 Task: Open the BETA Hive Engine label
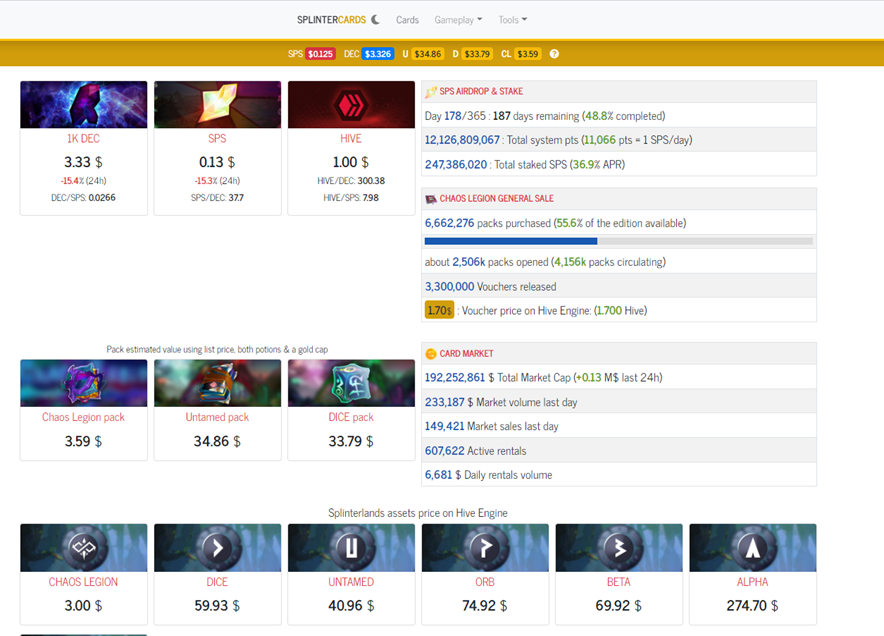tap(618, 582)
